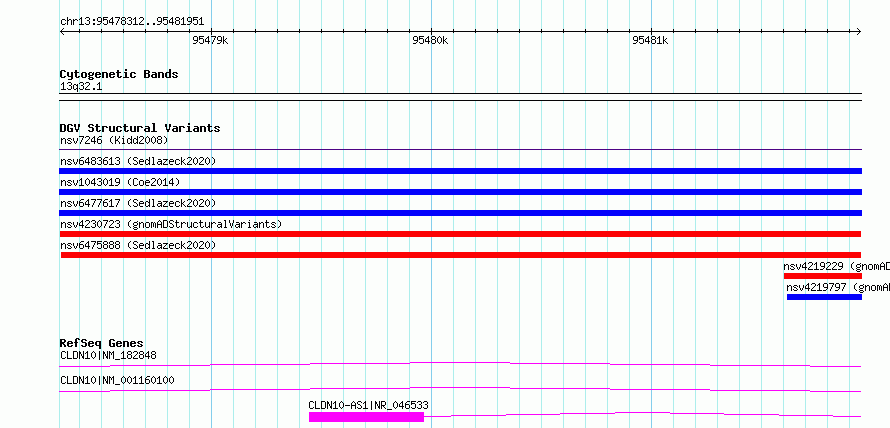Click the left arrow of the ruler

click(x=62, y=32)
